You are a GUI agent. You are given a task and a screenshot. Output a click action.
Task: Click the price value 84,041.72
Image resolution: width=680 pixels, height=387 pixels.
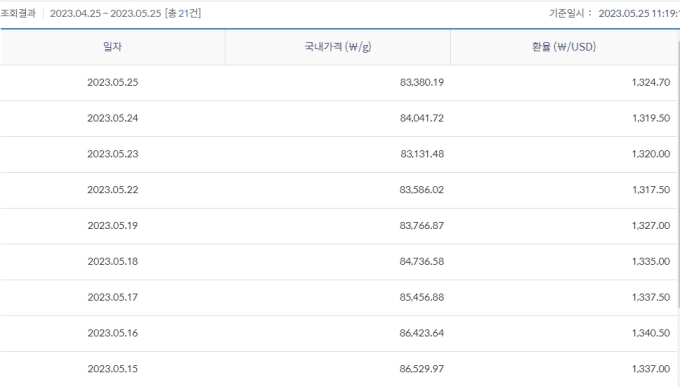[422, 118]
